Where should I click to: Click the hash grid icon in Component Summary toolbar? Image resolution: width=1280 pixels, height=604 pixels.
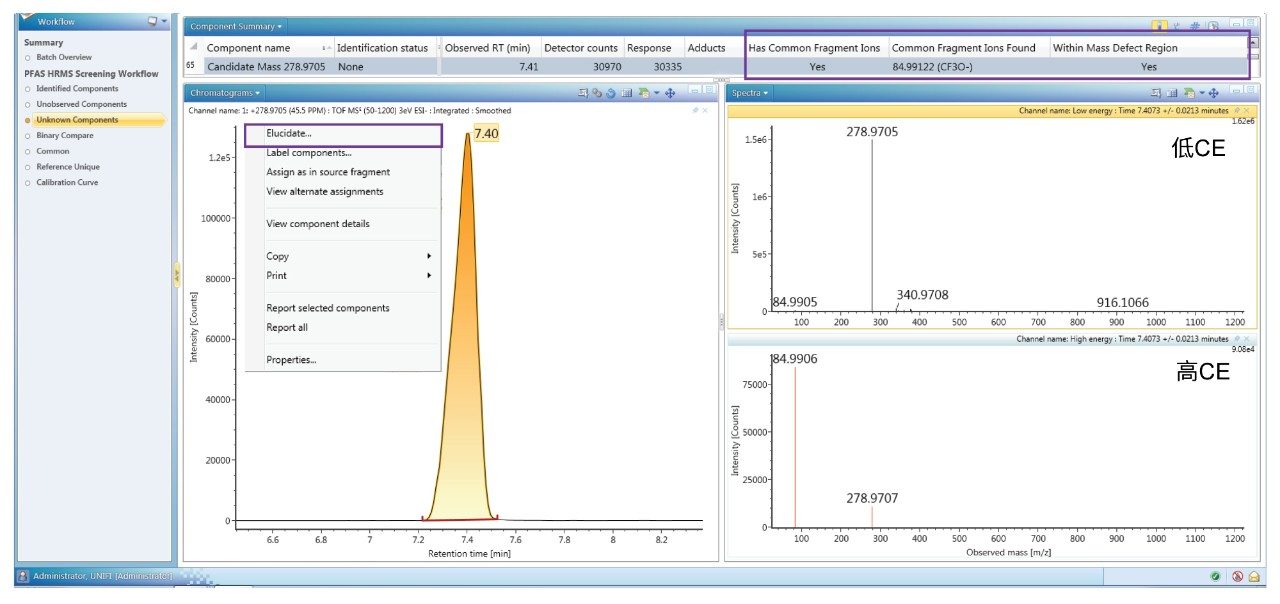1195,26
